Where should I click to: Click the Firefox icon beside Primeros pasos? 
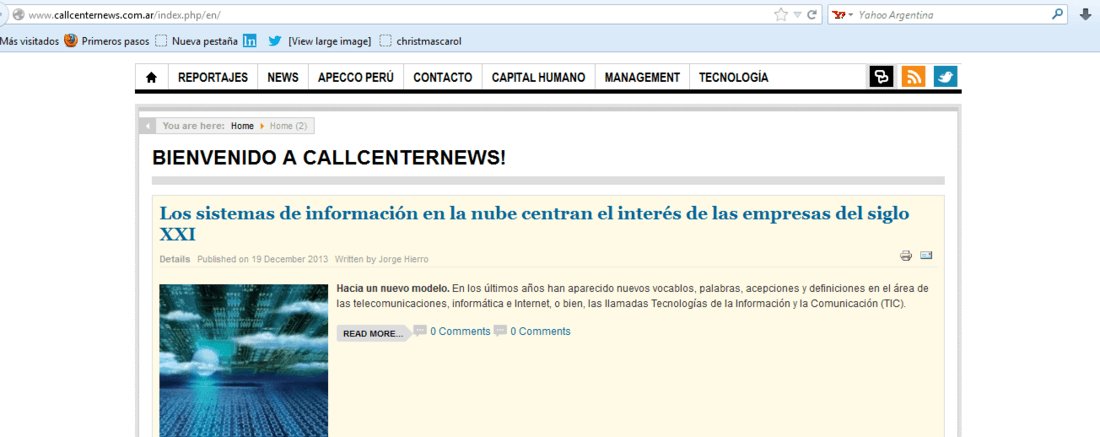tap(70, 41)
